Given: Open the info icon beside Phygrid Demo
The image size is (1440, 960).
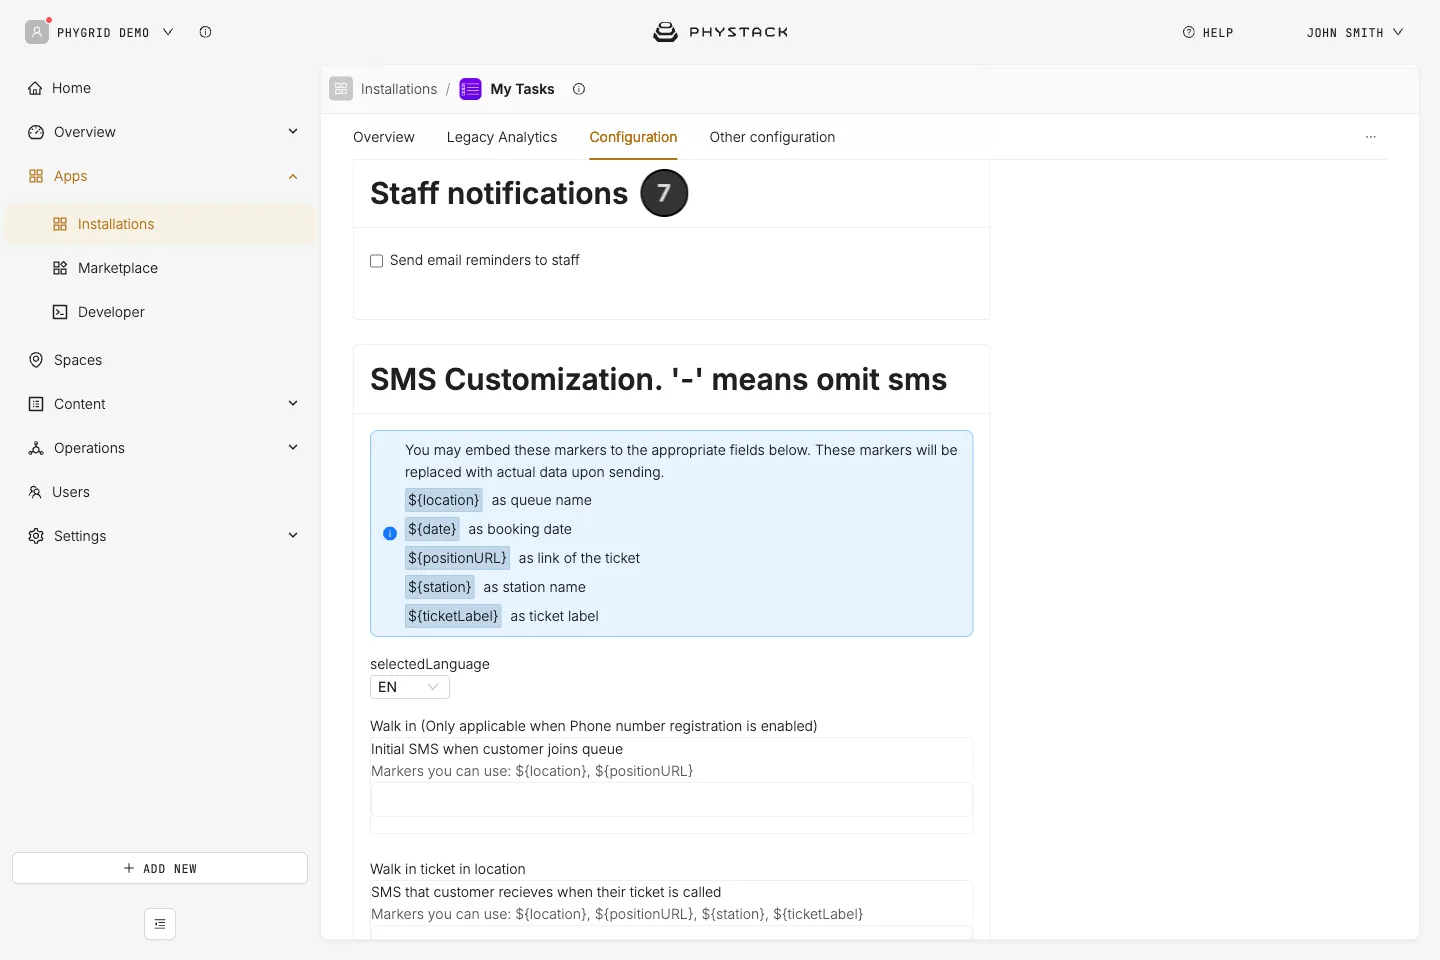Looking at the screenshot, I should (205, 32).
